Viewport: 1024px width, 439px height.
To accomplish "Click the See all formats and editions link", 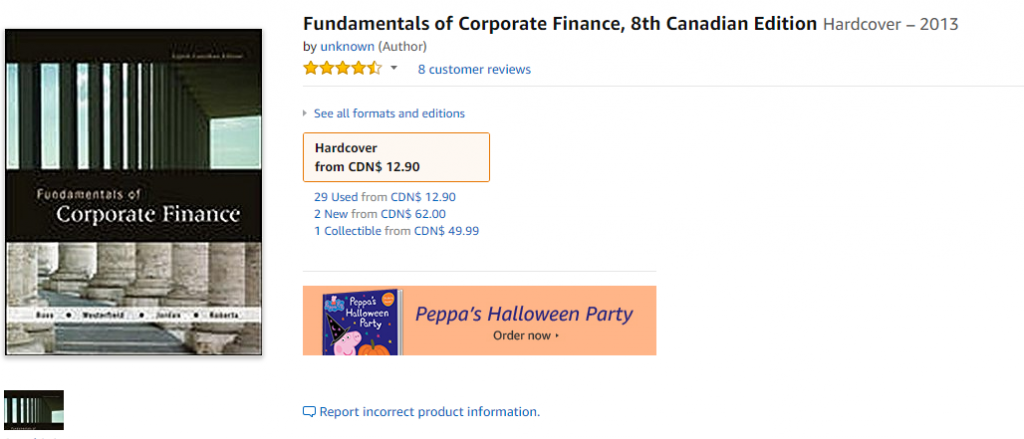I will [389, 114].
